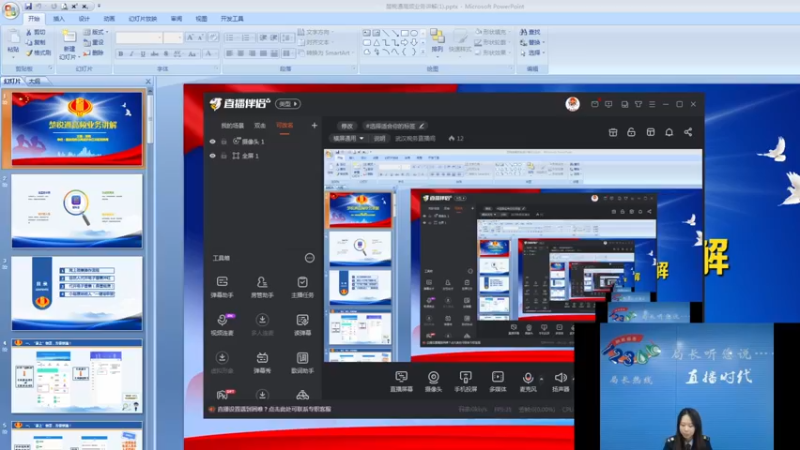This screenshot has width=800, height=450.
Task: Open the 读弹幕 tool icon
Action: click(x=302, y=324)
